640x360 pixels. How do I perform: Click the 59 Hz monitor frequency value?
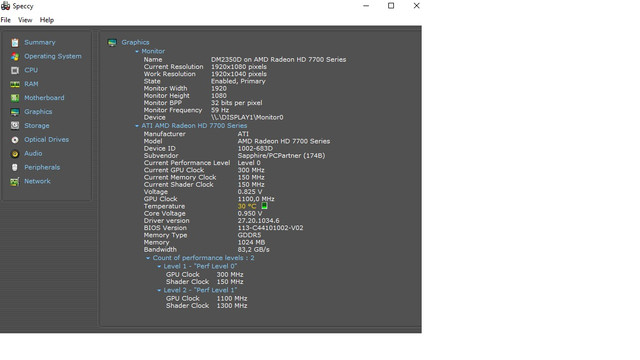(220, 110)
